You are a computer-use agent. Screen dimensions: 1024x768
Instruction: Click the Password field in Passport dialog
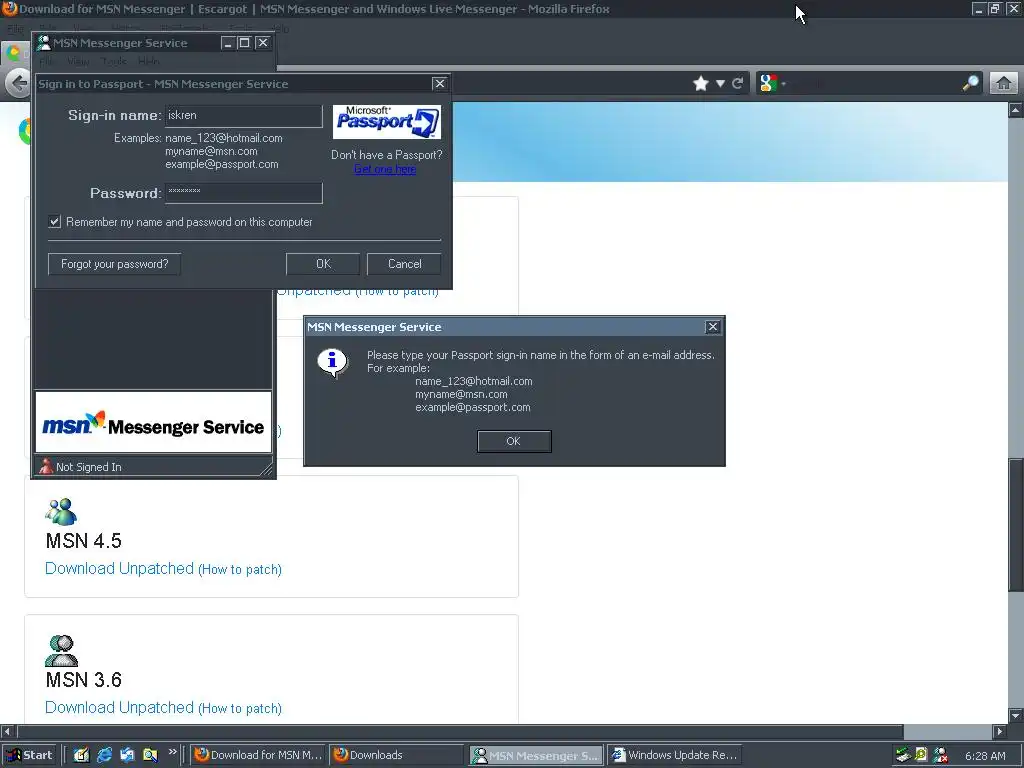coord(244,193)
